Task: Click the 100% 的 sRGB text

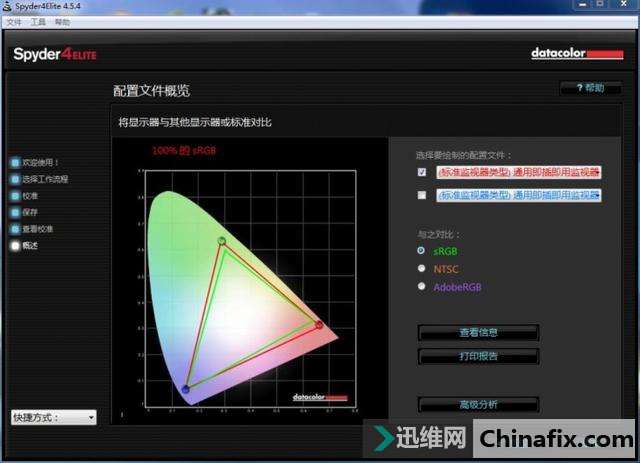Action: [184, 150]
